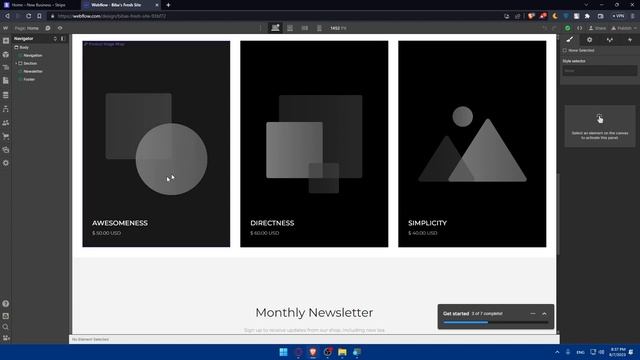Open the Add Elements panel
The width and height of the screenshot is (640, 360).
(x=6, y=41)
